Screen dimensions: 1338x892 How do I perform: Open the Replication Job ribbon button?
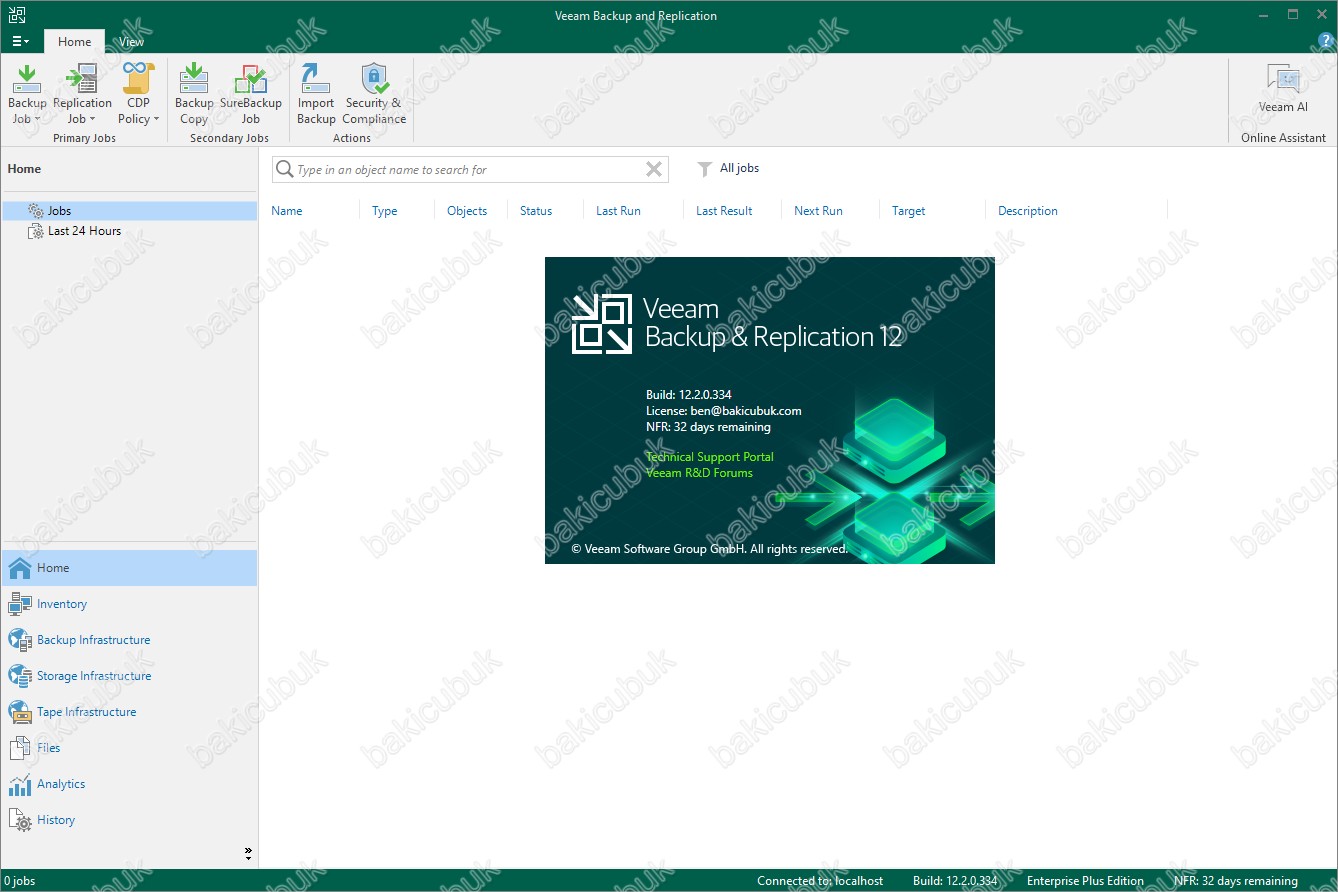[x=82, y=93]
